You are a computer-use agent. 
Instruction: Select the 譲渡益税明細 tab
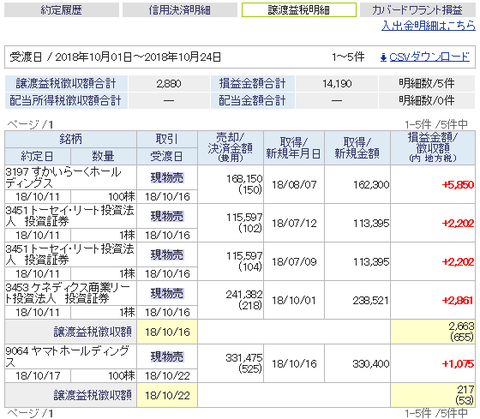click(299, 10)
